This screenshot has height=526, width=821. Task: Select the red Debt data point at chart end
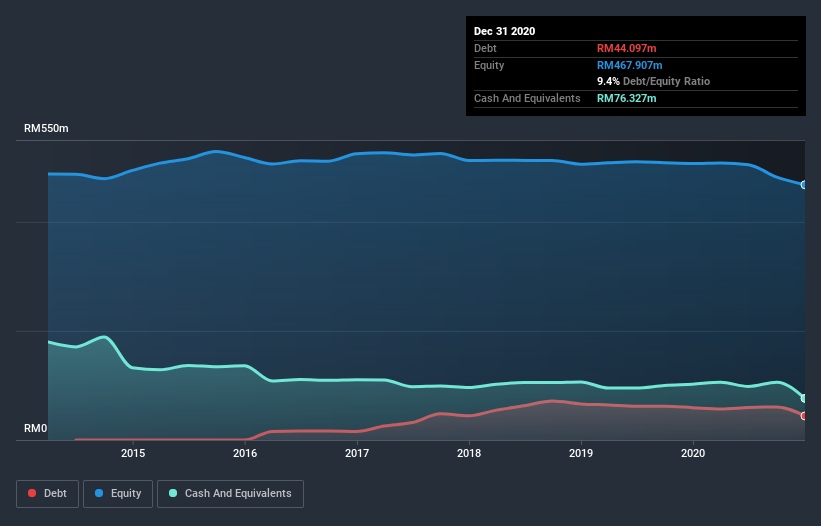coord(804,416)
